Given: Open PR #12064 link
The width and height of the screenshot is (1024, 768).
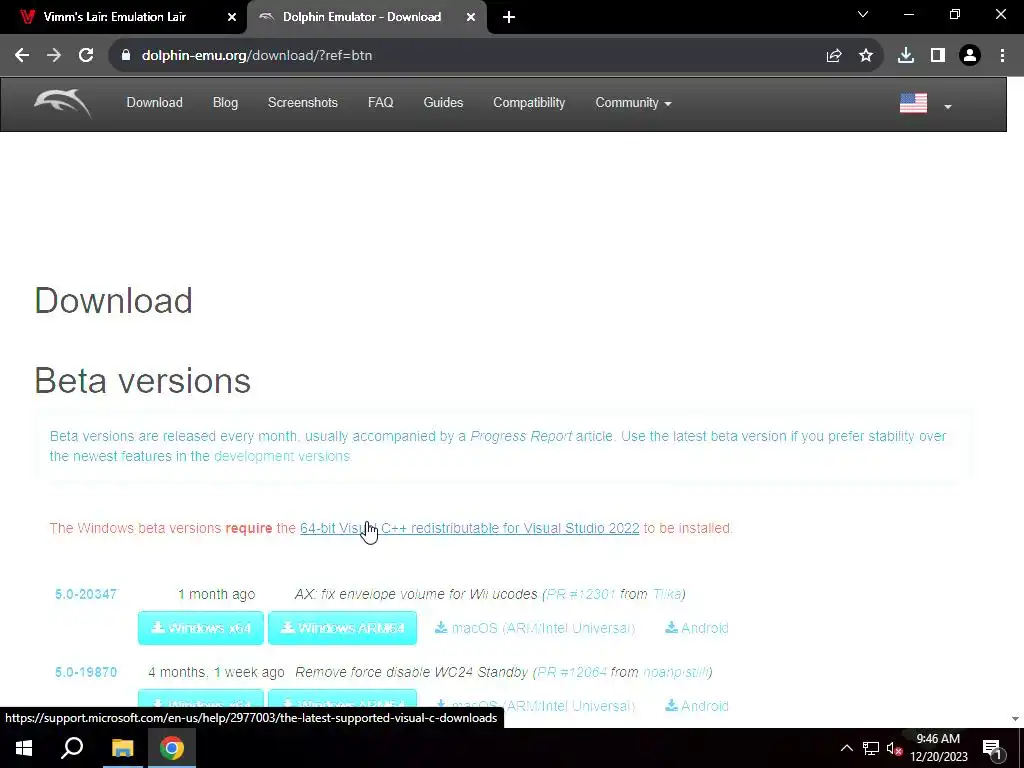Looking at the screenshot, I should tap(571, 672).
